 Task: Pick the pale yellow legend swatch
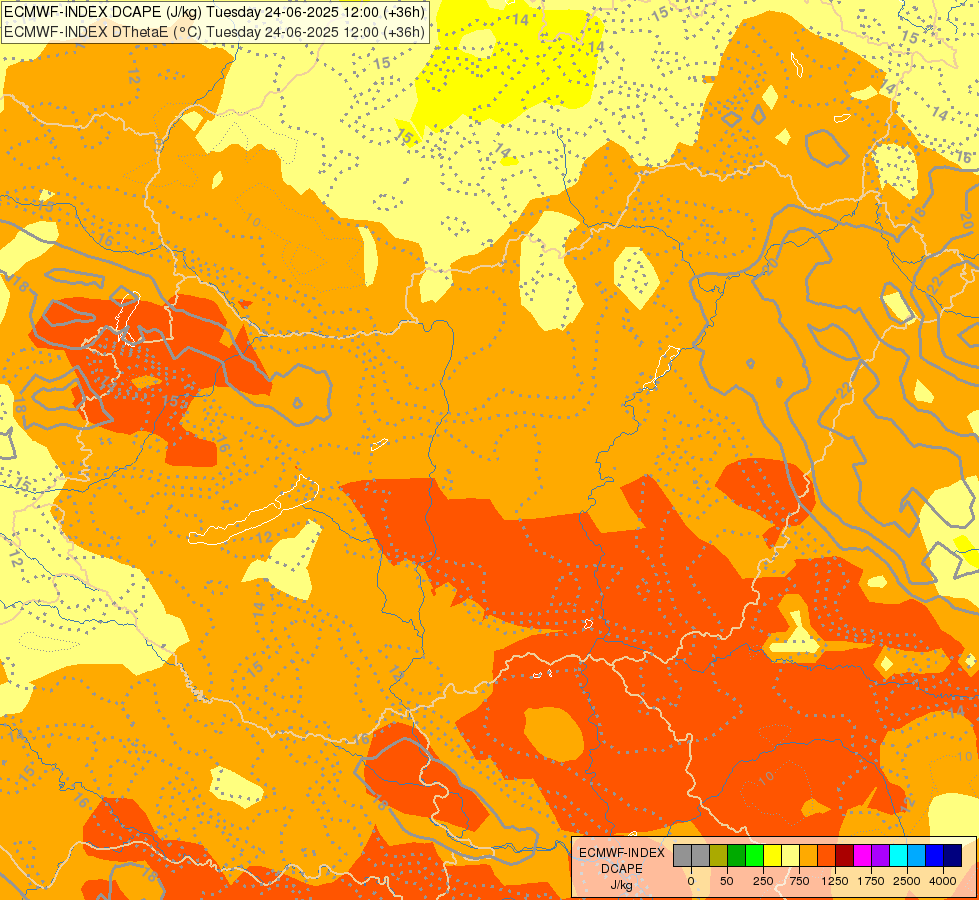pos(790,855)
